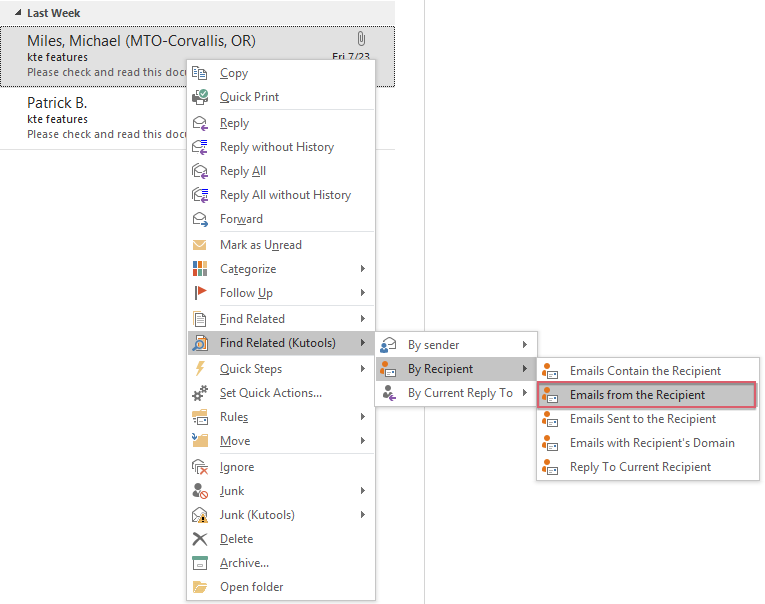Click the Emails Contain the Recipient icon
Viewport: 765px width, 604px height.
(x=550, y=371)
